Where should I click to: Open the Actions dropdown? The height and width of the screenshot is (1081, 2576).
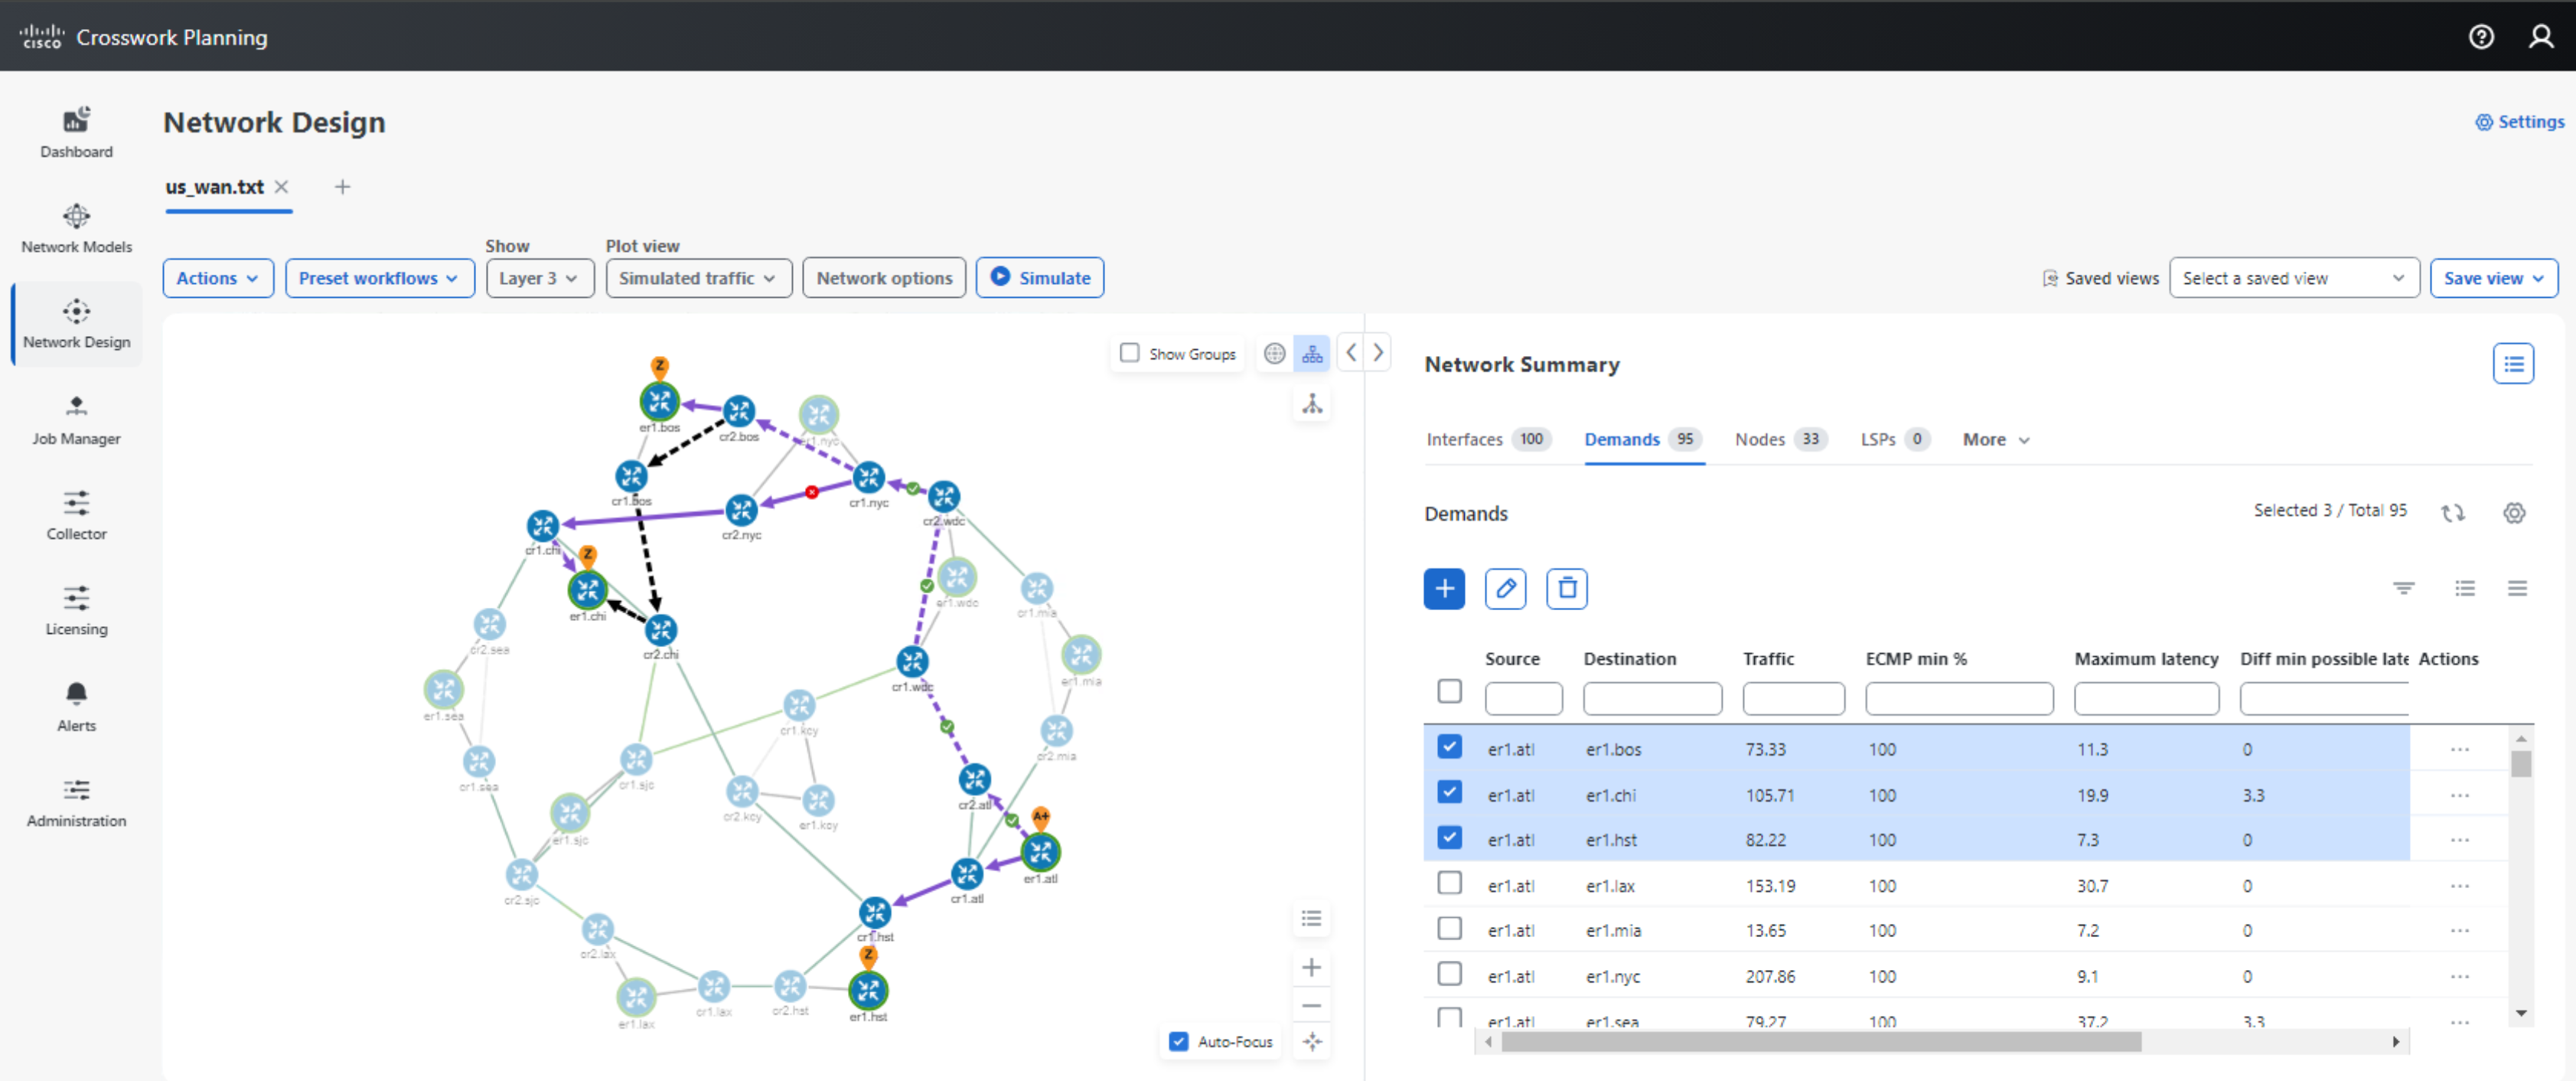coord(217,278)
